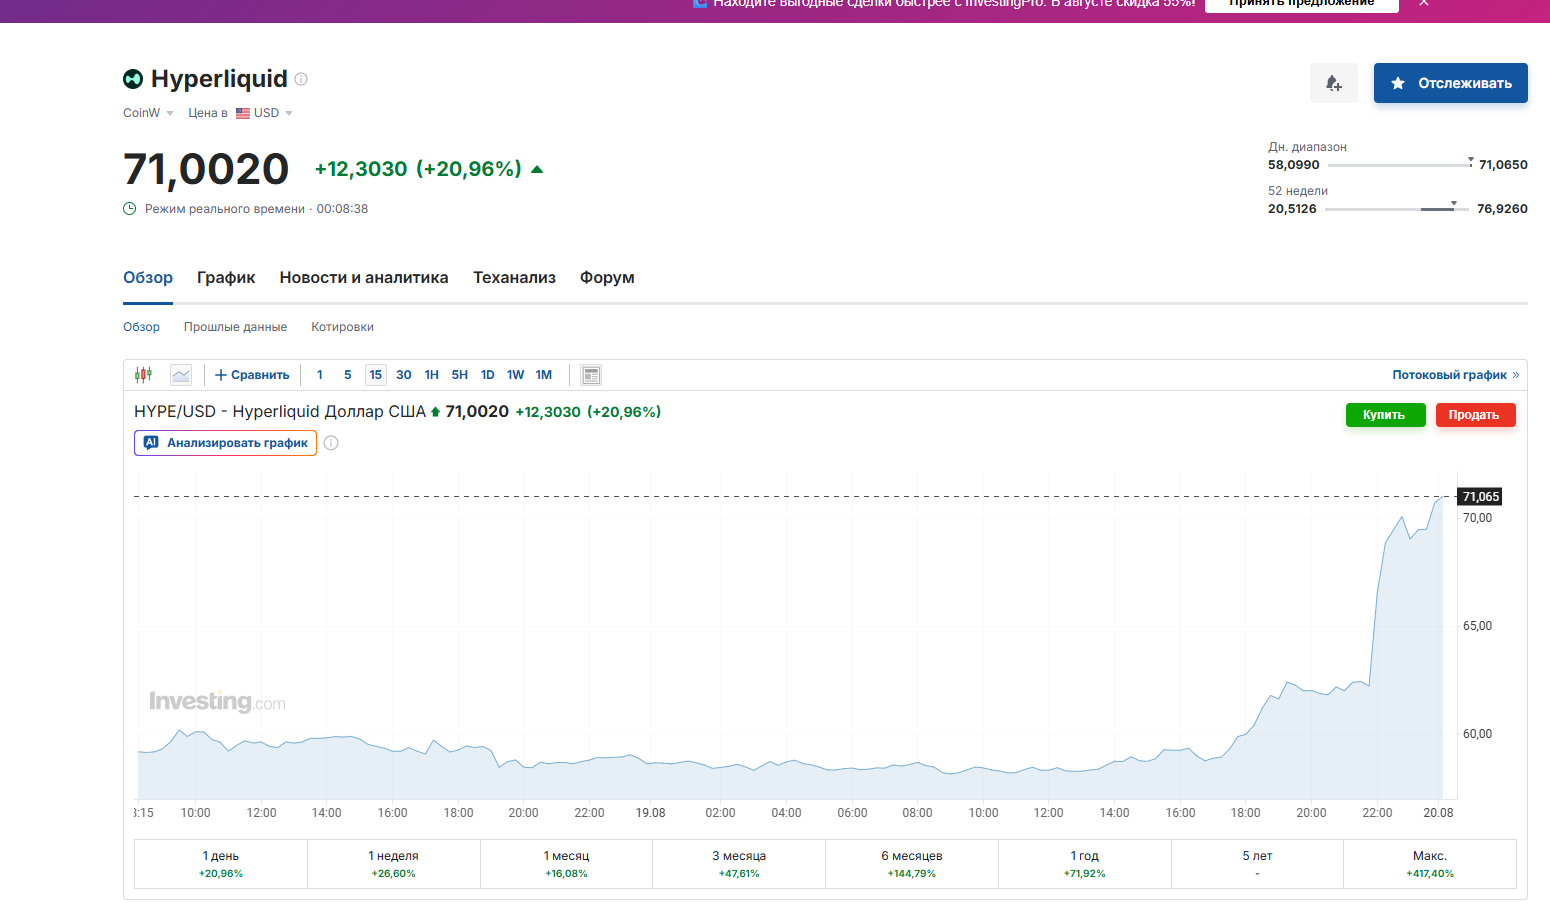Select the Макс. period cell
The image size is (1550, 920).
point(1430,864)
